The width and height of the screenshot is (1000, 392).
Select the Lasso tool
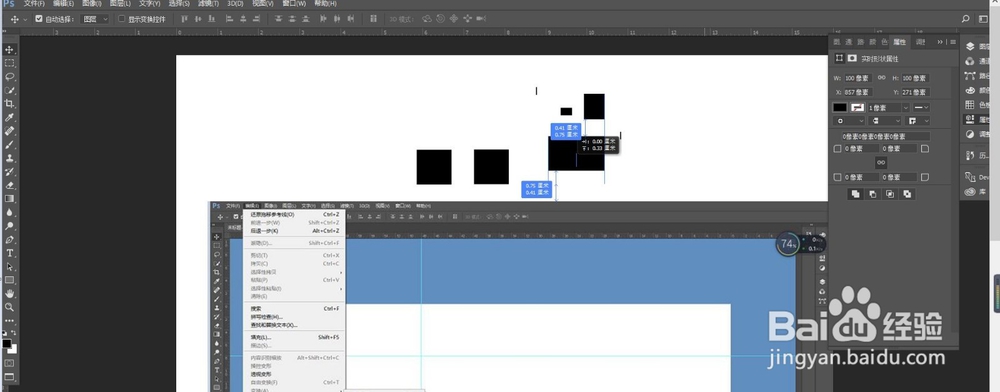click(10, 76)
